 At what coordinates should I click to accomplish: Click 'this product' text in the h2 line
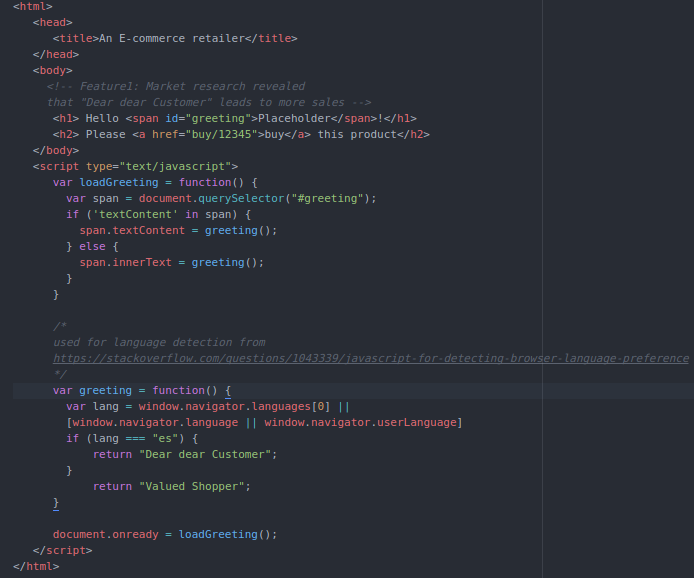point(357,135)
